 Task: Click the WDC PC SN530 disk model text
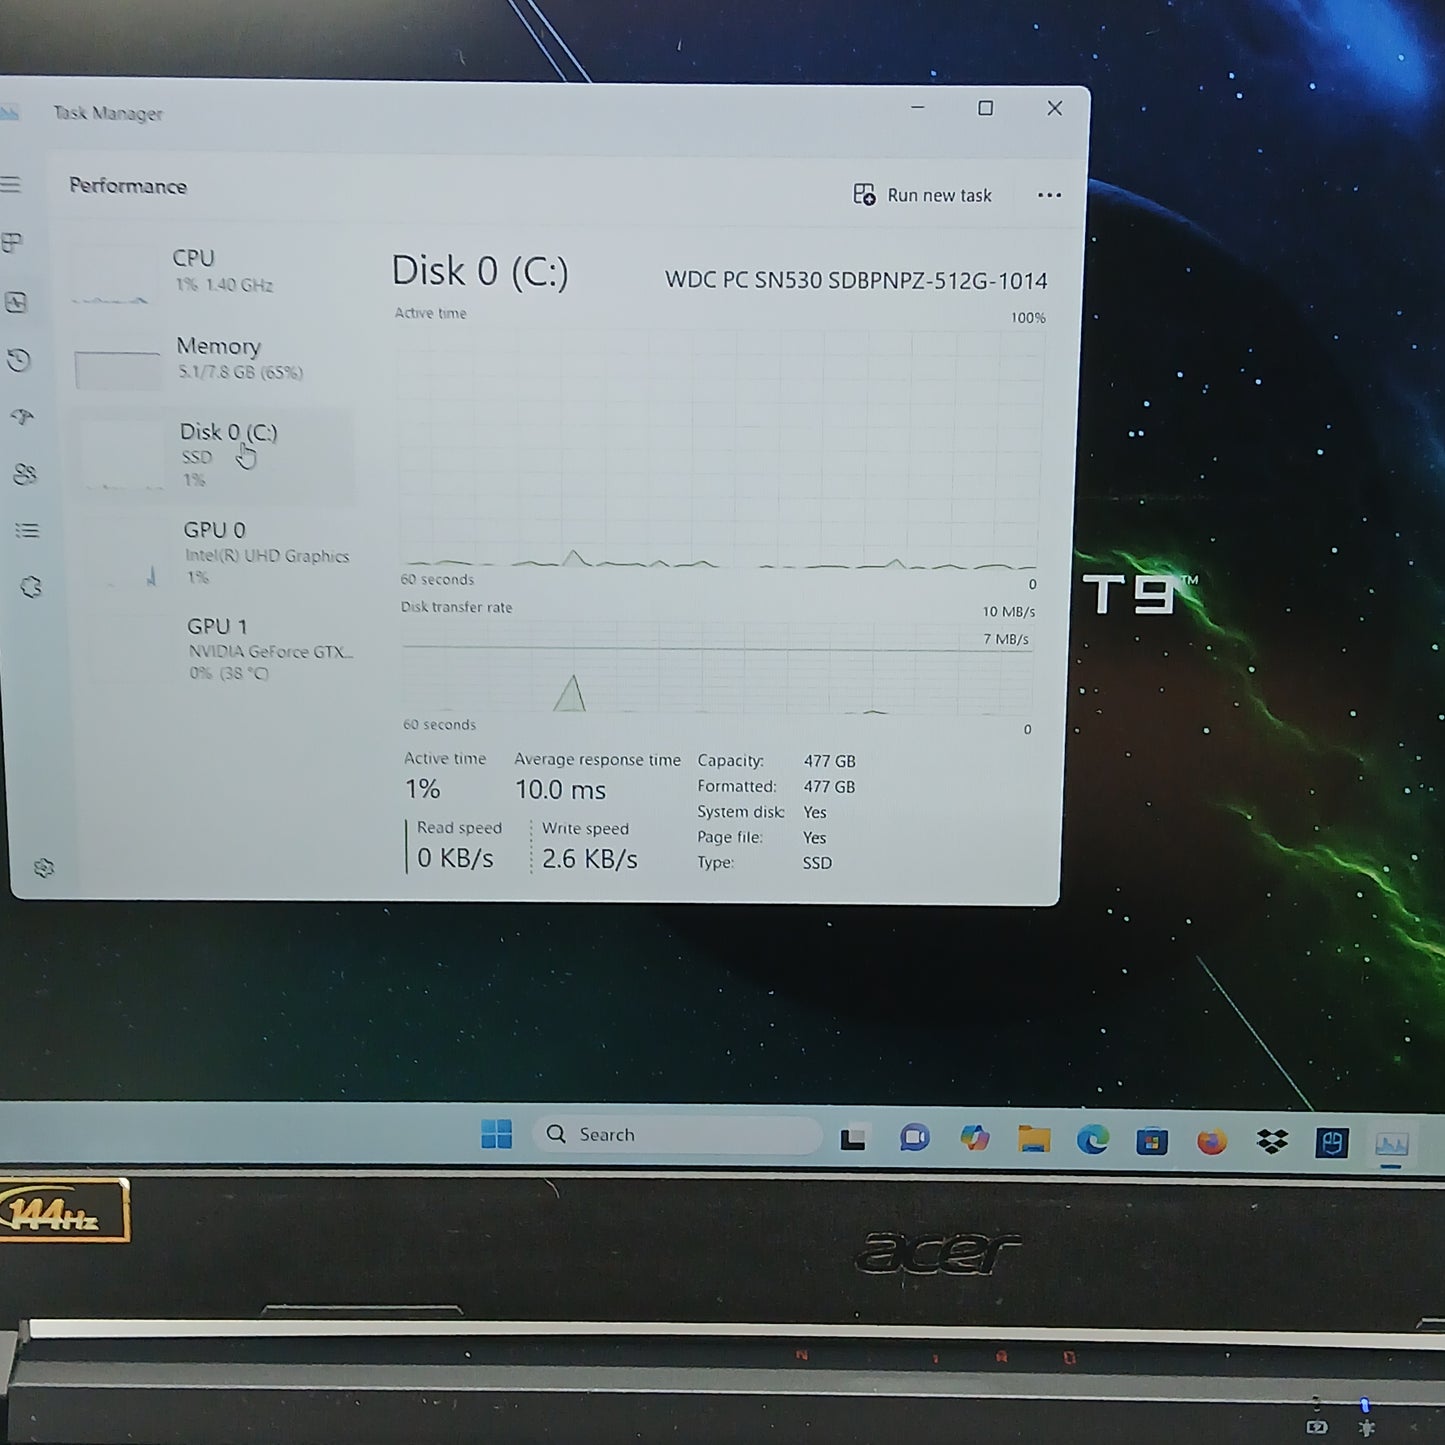[x=856, y=280]
